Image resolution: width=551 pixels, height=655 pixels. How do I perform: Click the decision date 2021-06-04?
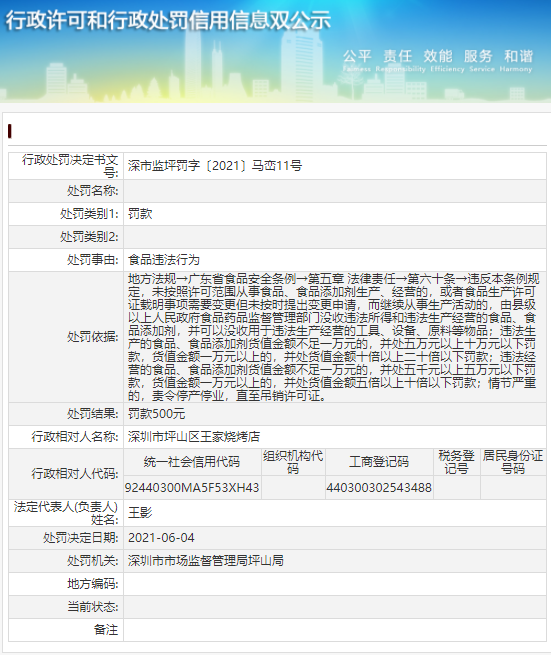161,538
